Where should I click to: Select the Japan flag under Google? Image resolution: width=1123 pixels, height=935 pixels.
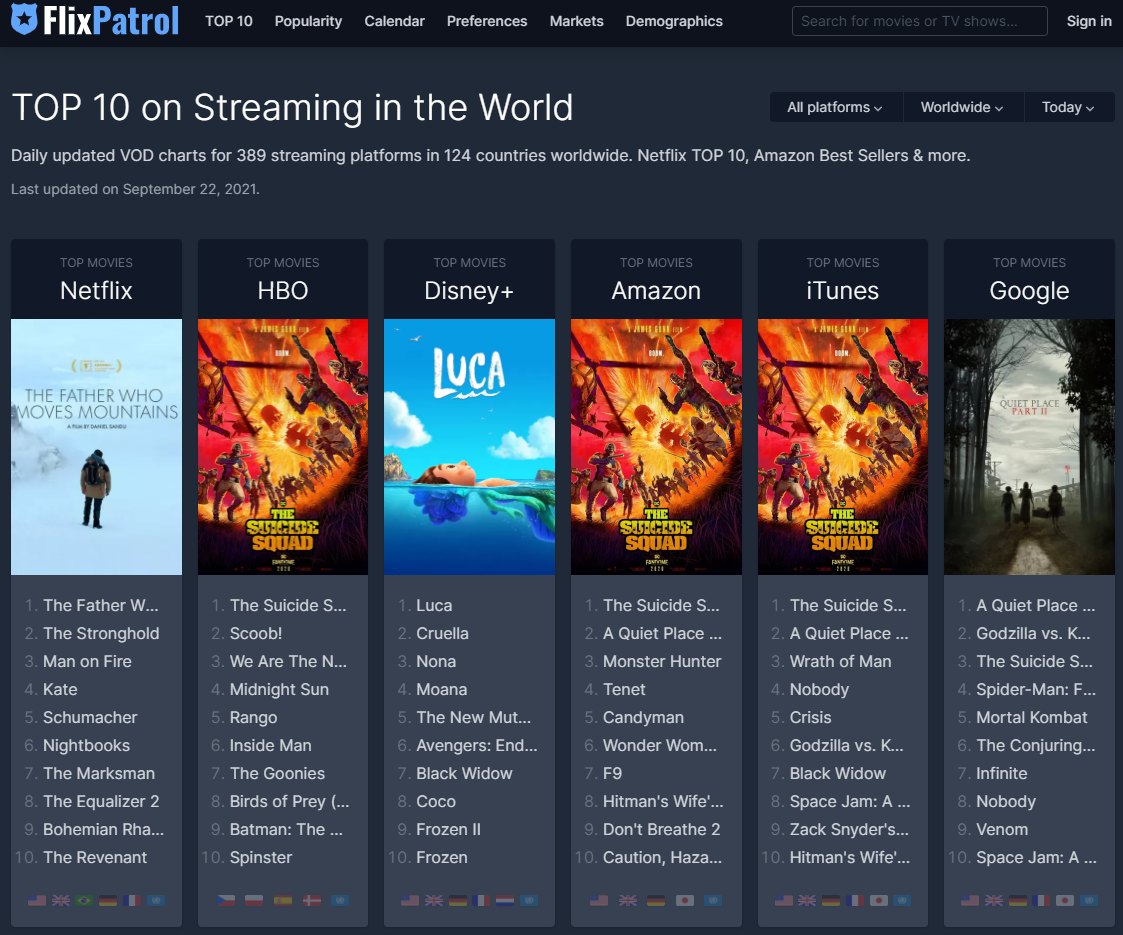1065,901
